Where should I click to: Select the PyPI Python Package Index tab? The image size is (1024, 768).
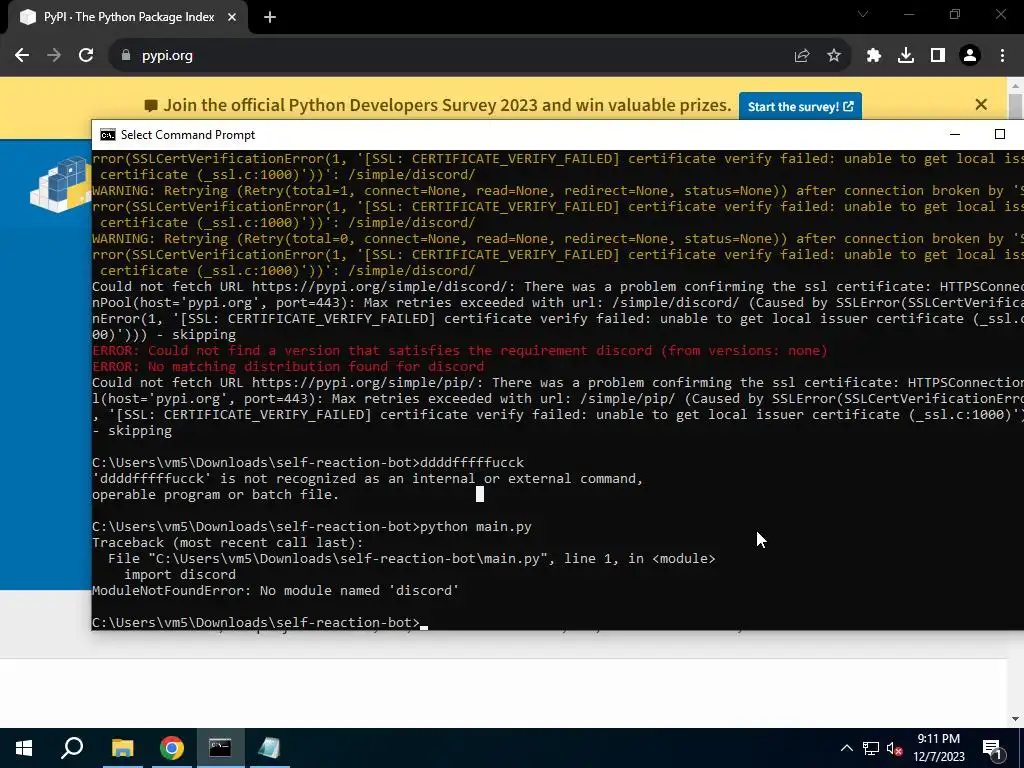[128, 17]
